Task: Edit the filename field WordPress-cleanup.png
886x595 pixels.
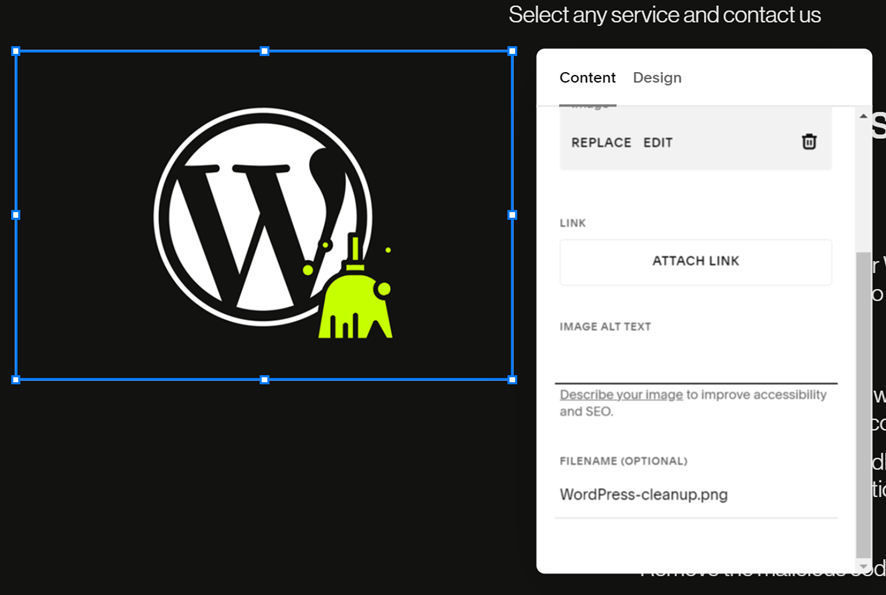Action: point(696,495)
